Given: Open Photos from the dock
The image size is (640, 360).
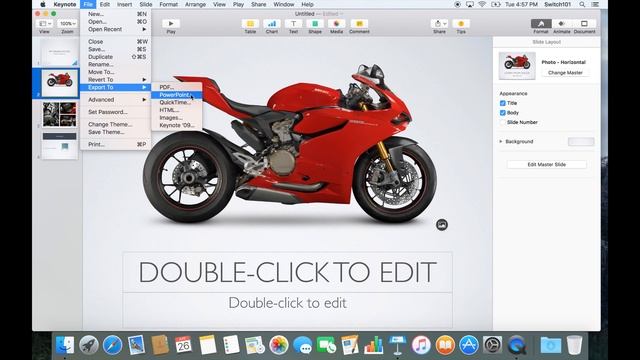Looking at the screenshot, I should tap(279, 345).
